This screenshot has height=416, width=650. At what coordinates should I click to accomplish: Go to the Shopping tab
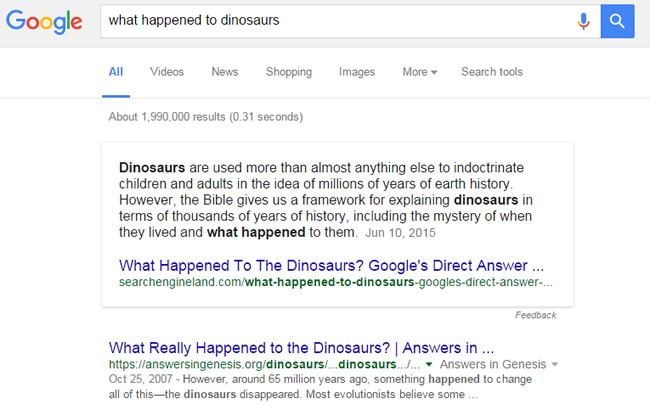289,72
